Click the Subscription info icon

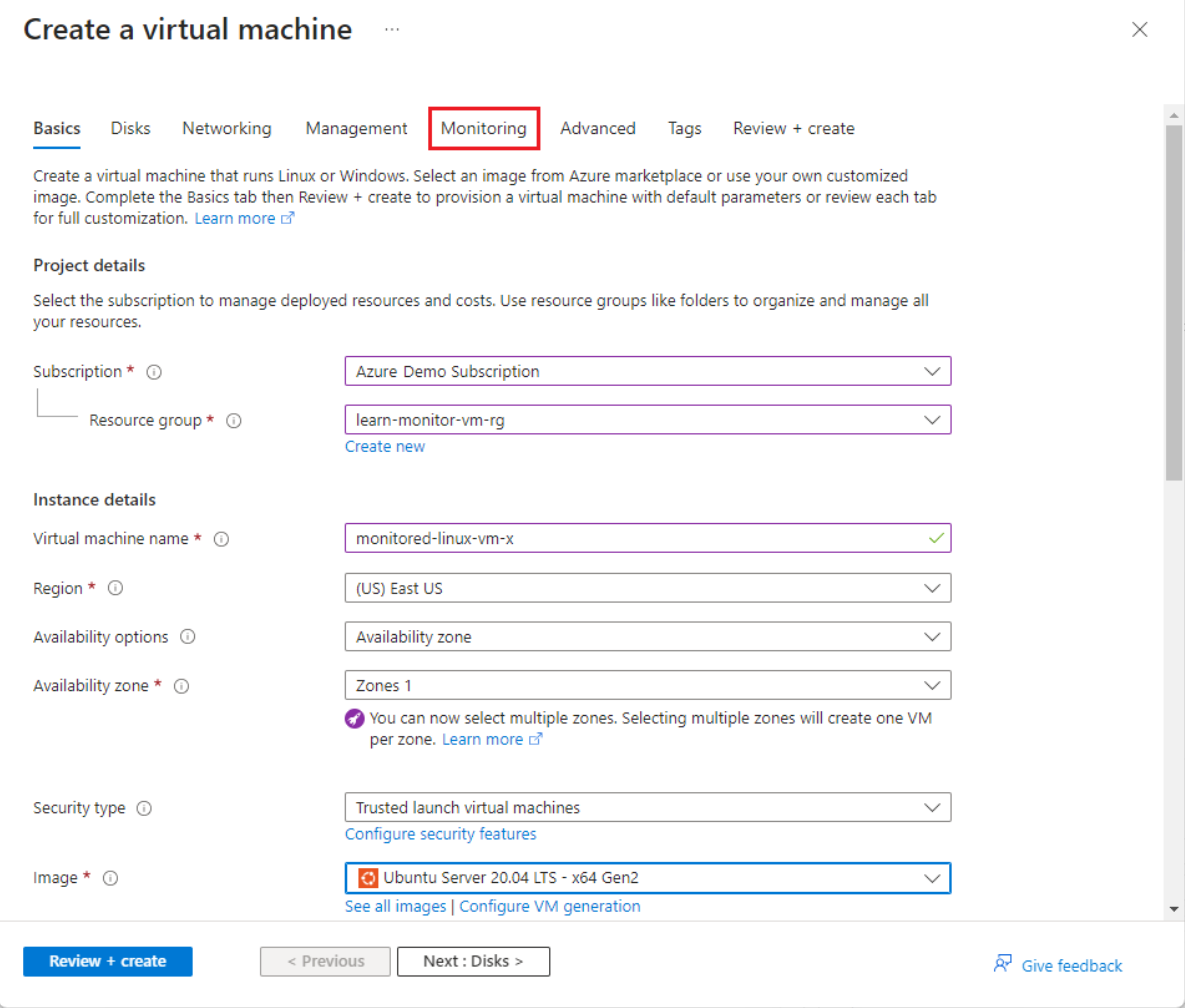point(154,371)
